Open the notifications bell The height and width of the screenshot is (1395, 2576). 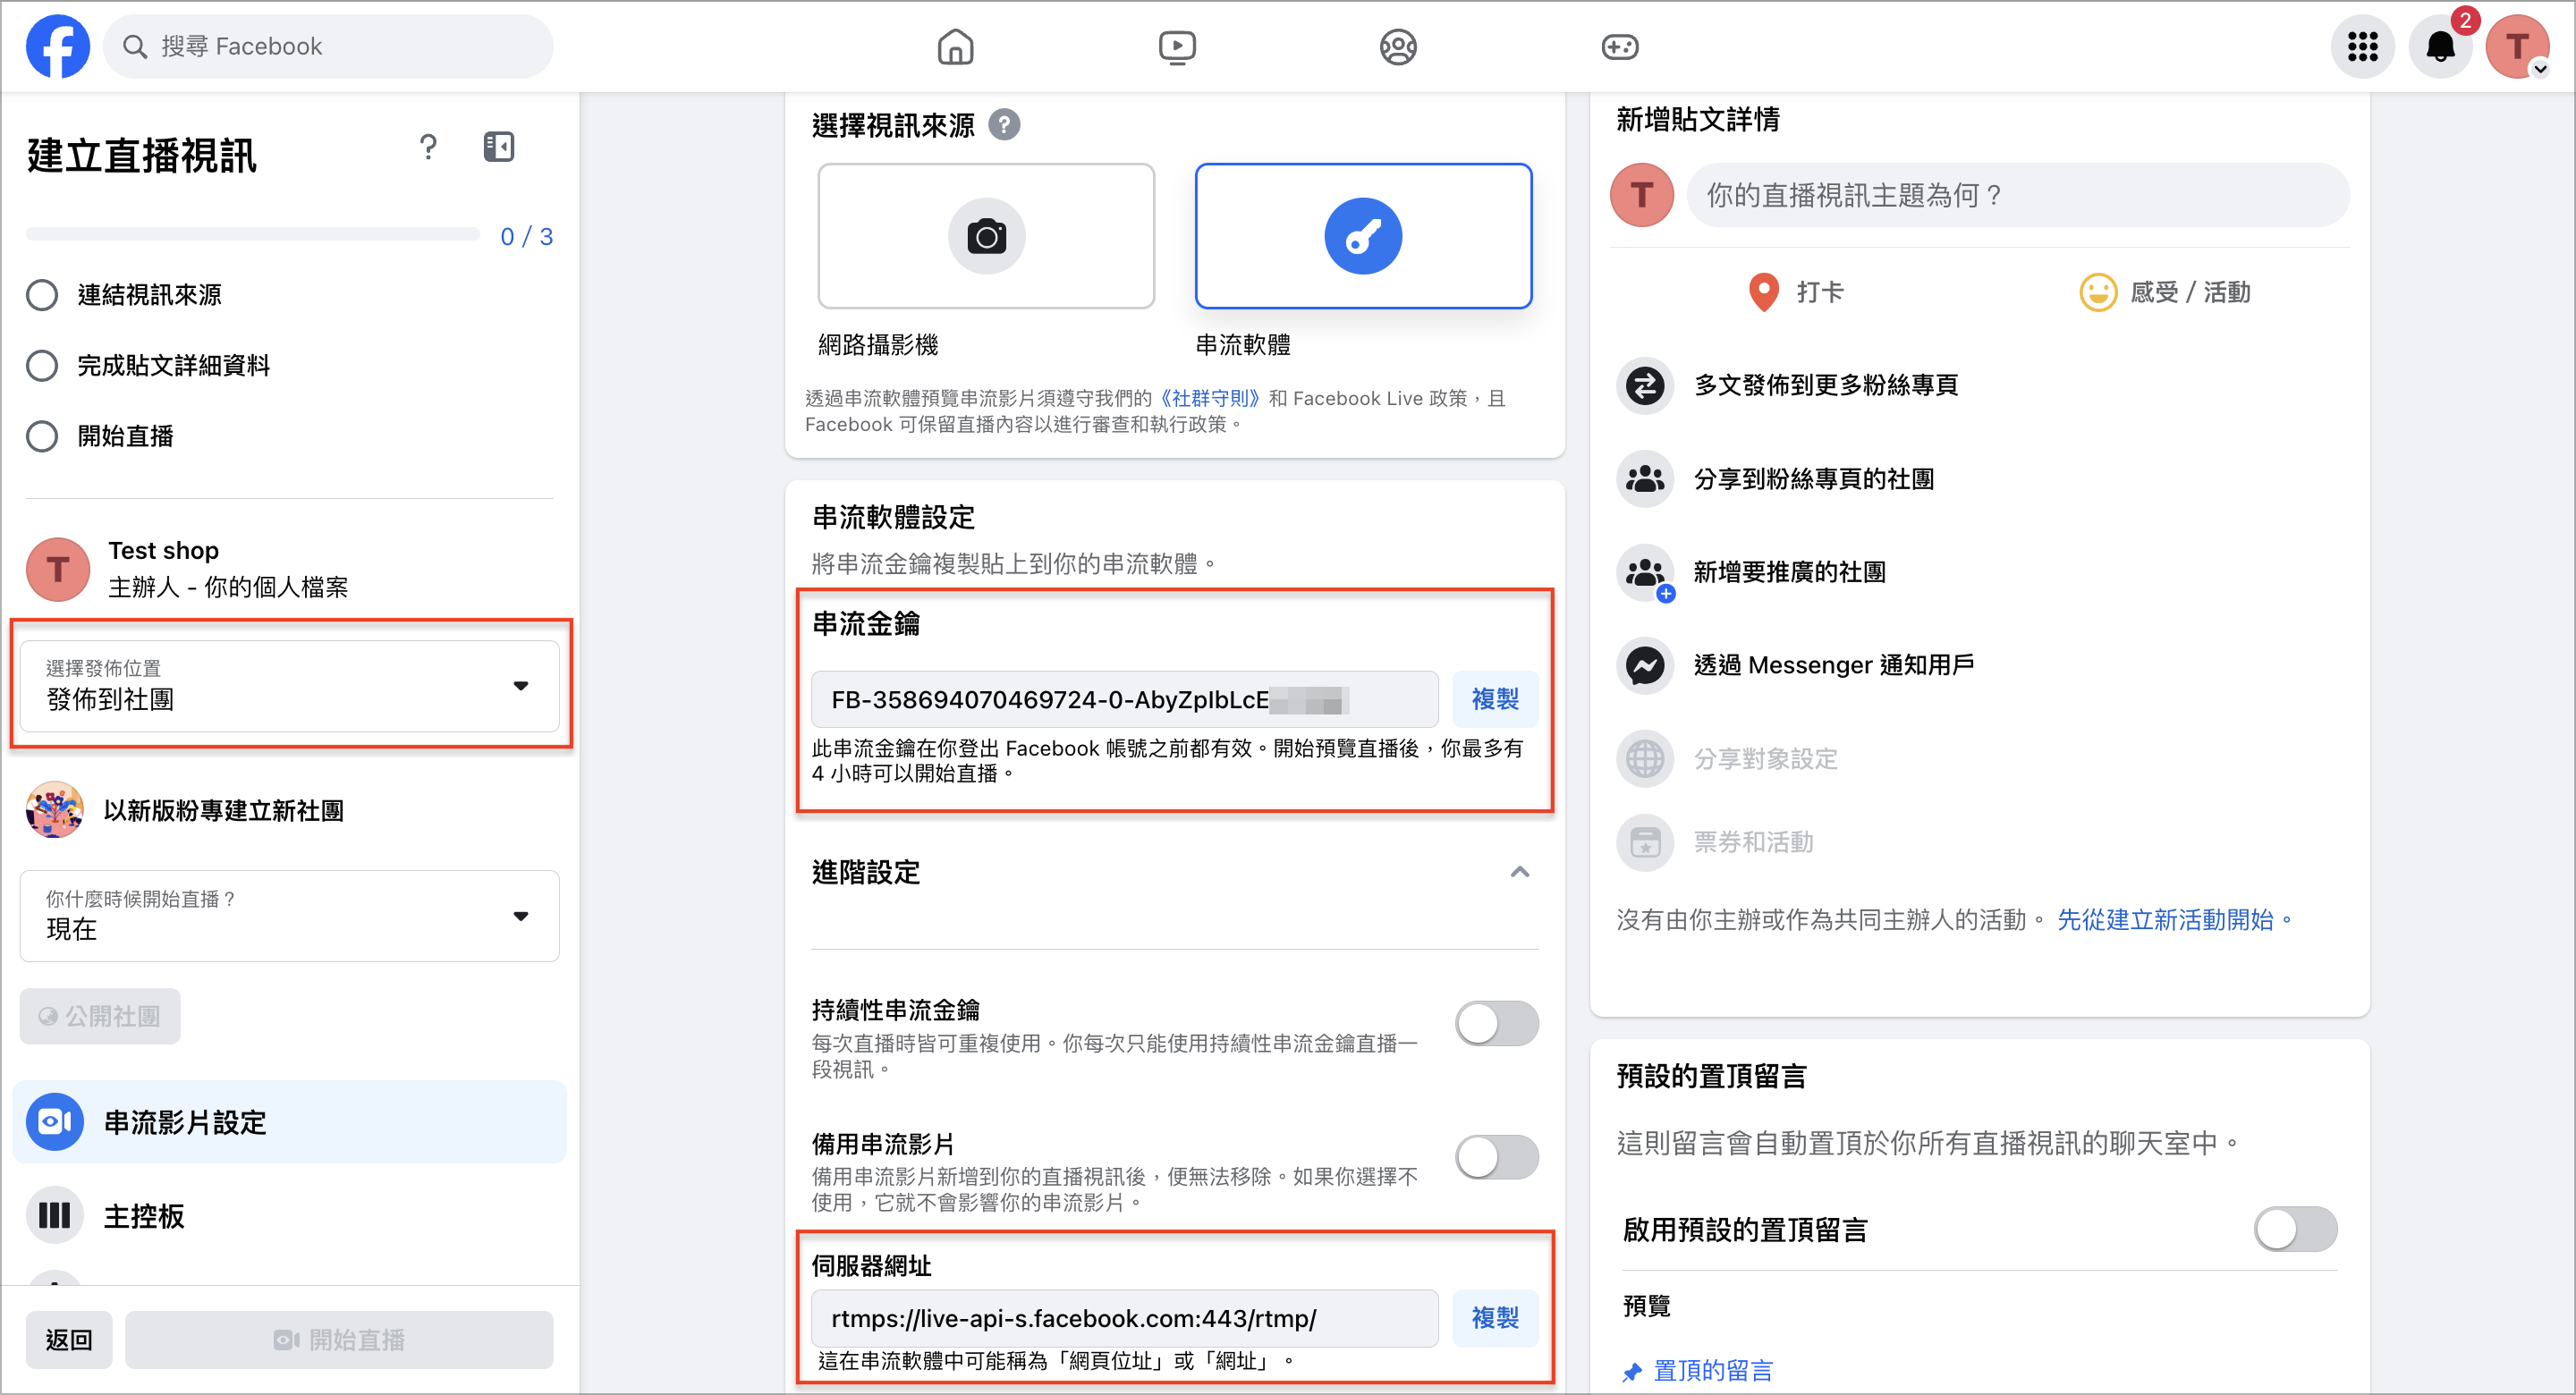click(2441, 46)
